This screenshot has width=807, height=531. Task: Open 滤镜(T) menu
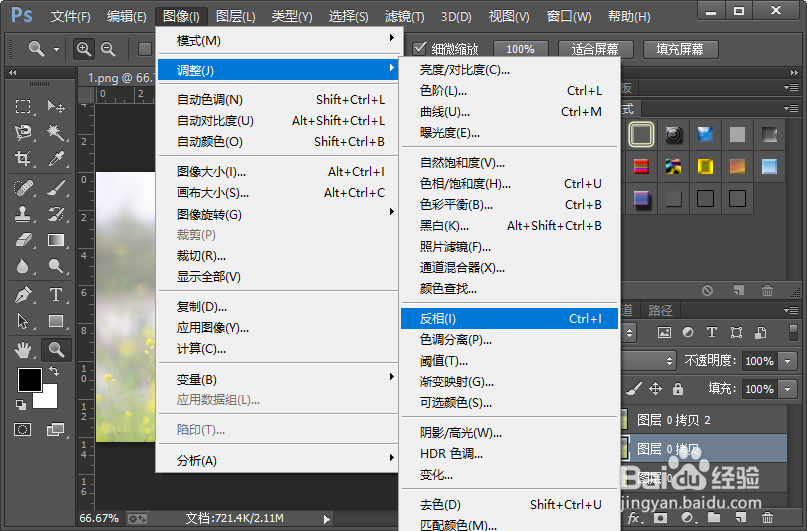coord(405,16)
